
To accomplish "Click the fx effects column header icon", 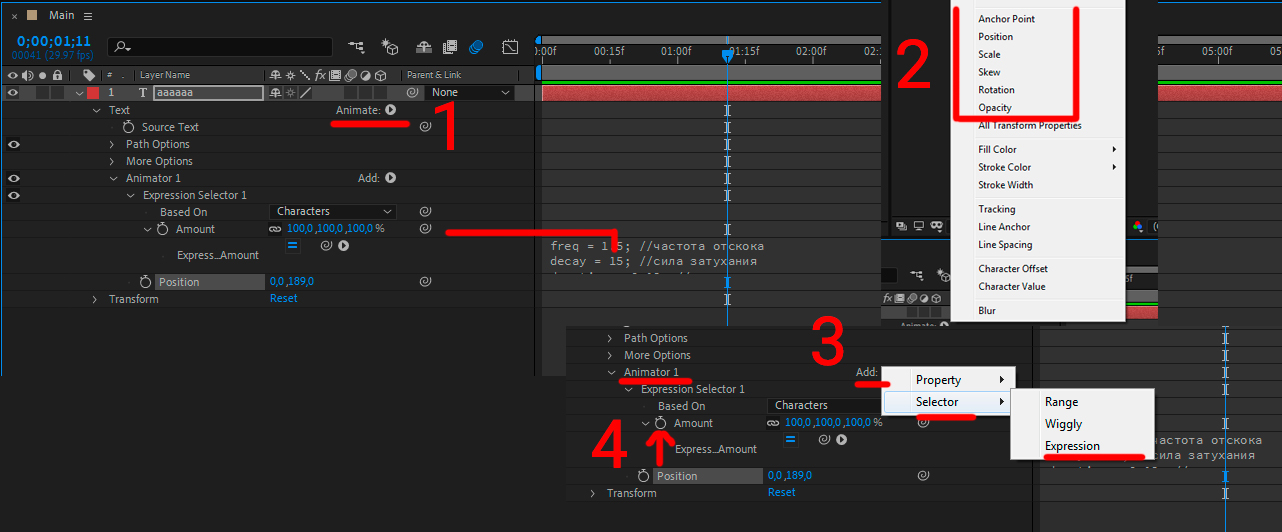I will click(x=320, y=75).
